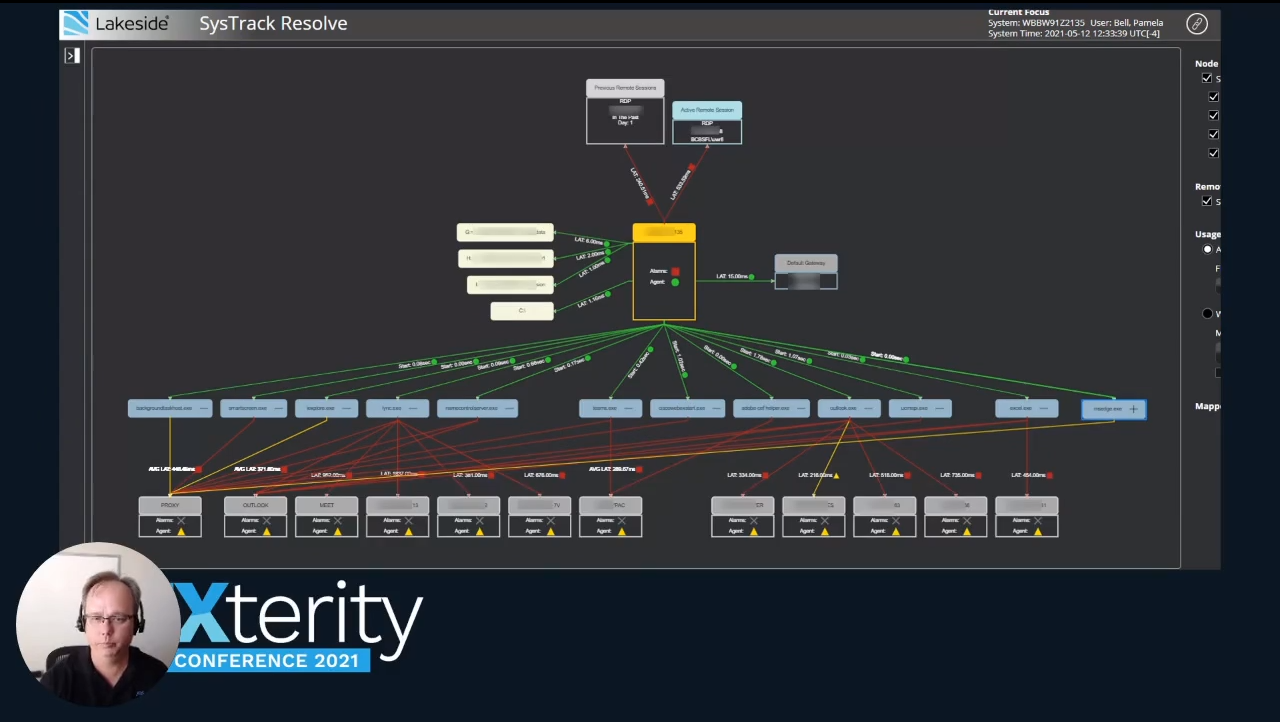
Task: Click the 'LAT: 735.00ms' latency label
Action: tap(957, 475)
